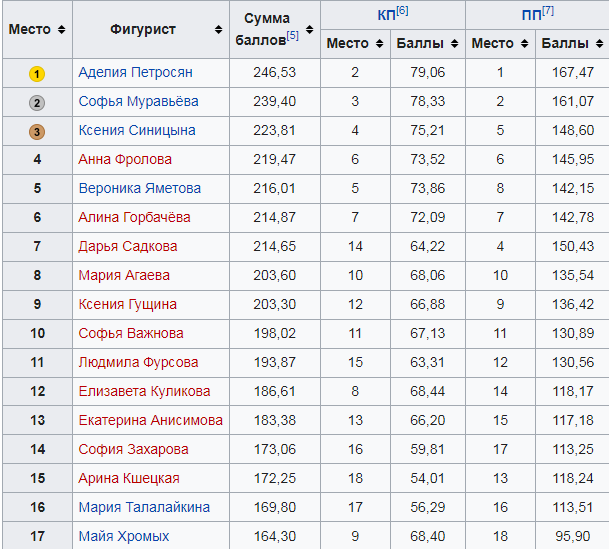609x549 pixels.
Task: Click the gold medal first place icon
Action: (x=37, y=73)
